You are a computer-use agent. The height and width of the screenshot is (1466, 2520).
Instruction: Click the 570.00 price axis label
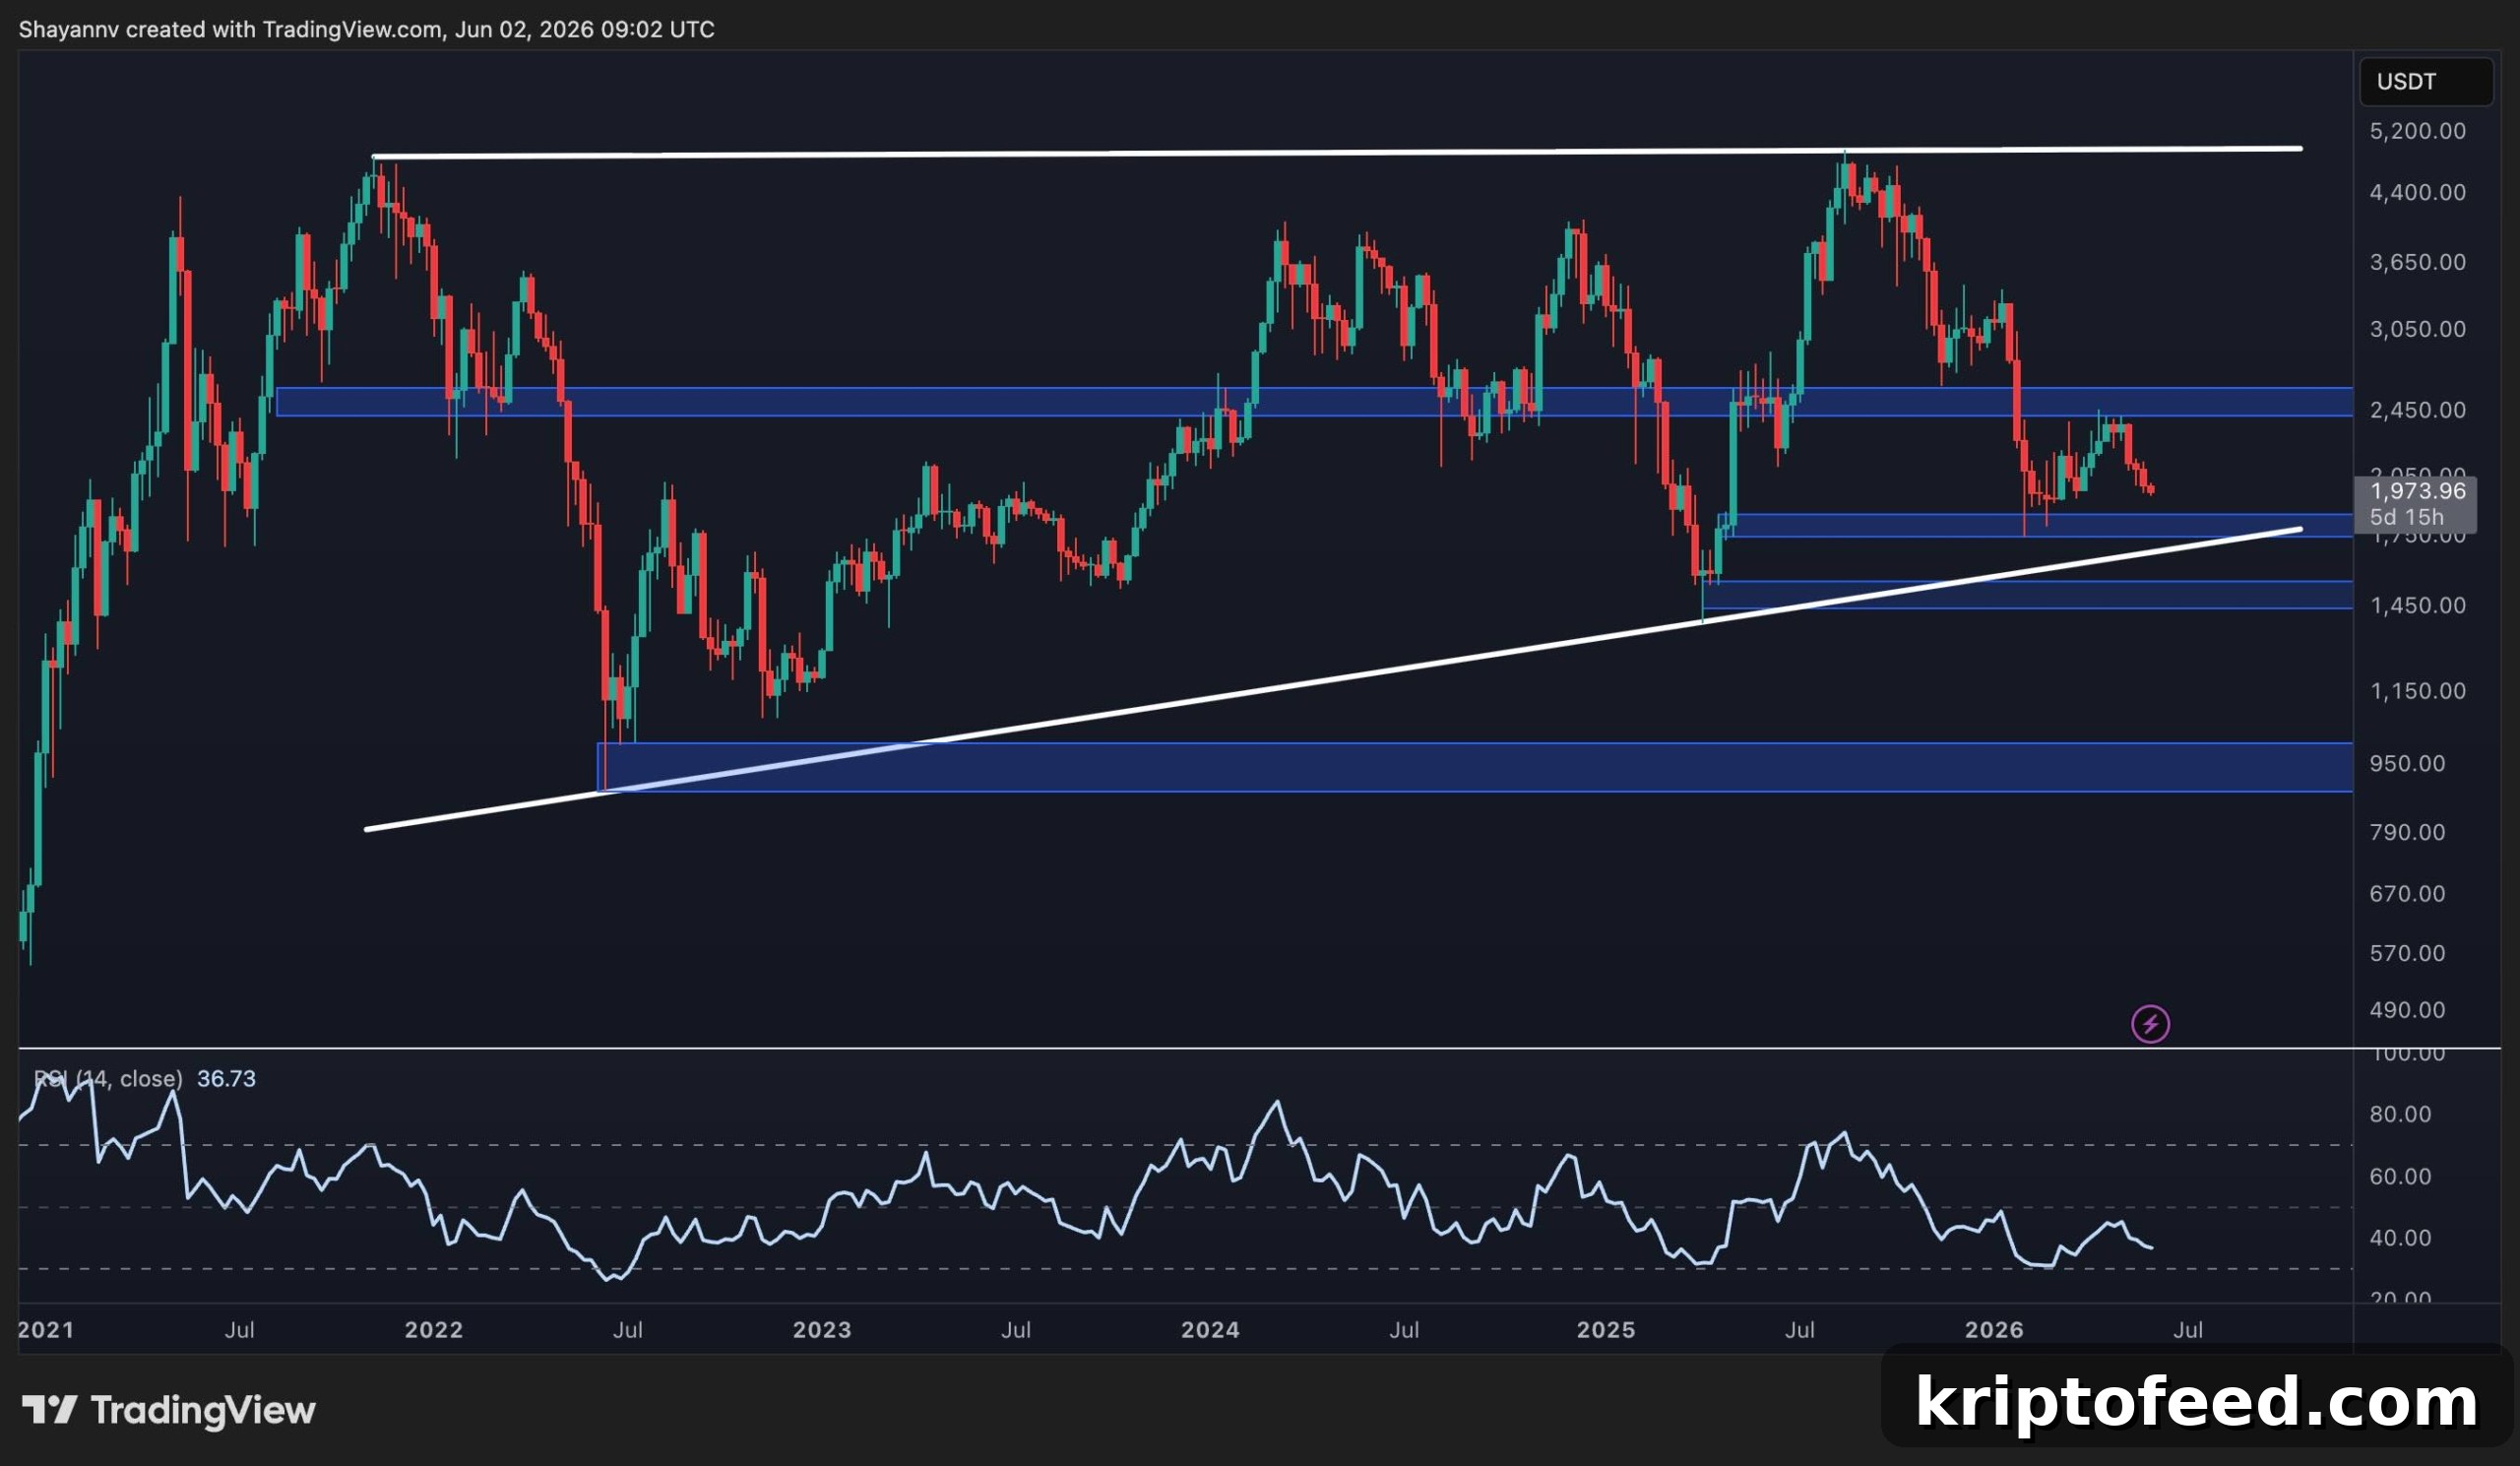pos(2407,953)
